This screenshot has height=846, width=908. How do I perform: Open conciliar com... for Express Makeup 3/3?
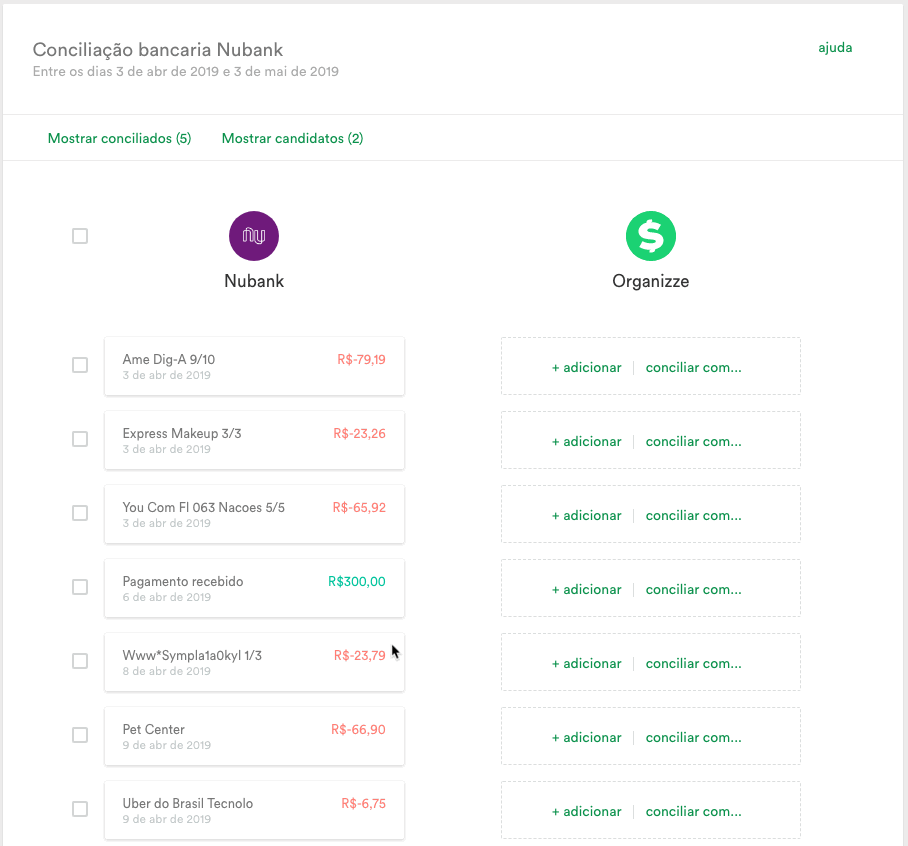693,442
